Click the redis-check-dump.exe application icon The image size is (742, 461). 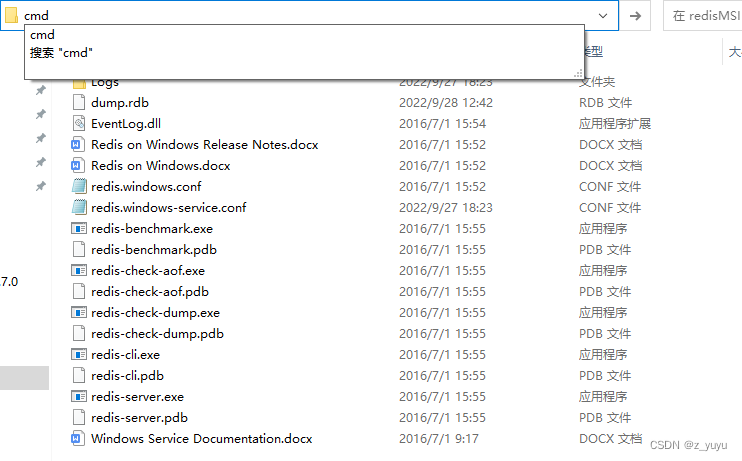click(79, 312)
